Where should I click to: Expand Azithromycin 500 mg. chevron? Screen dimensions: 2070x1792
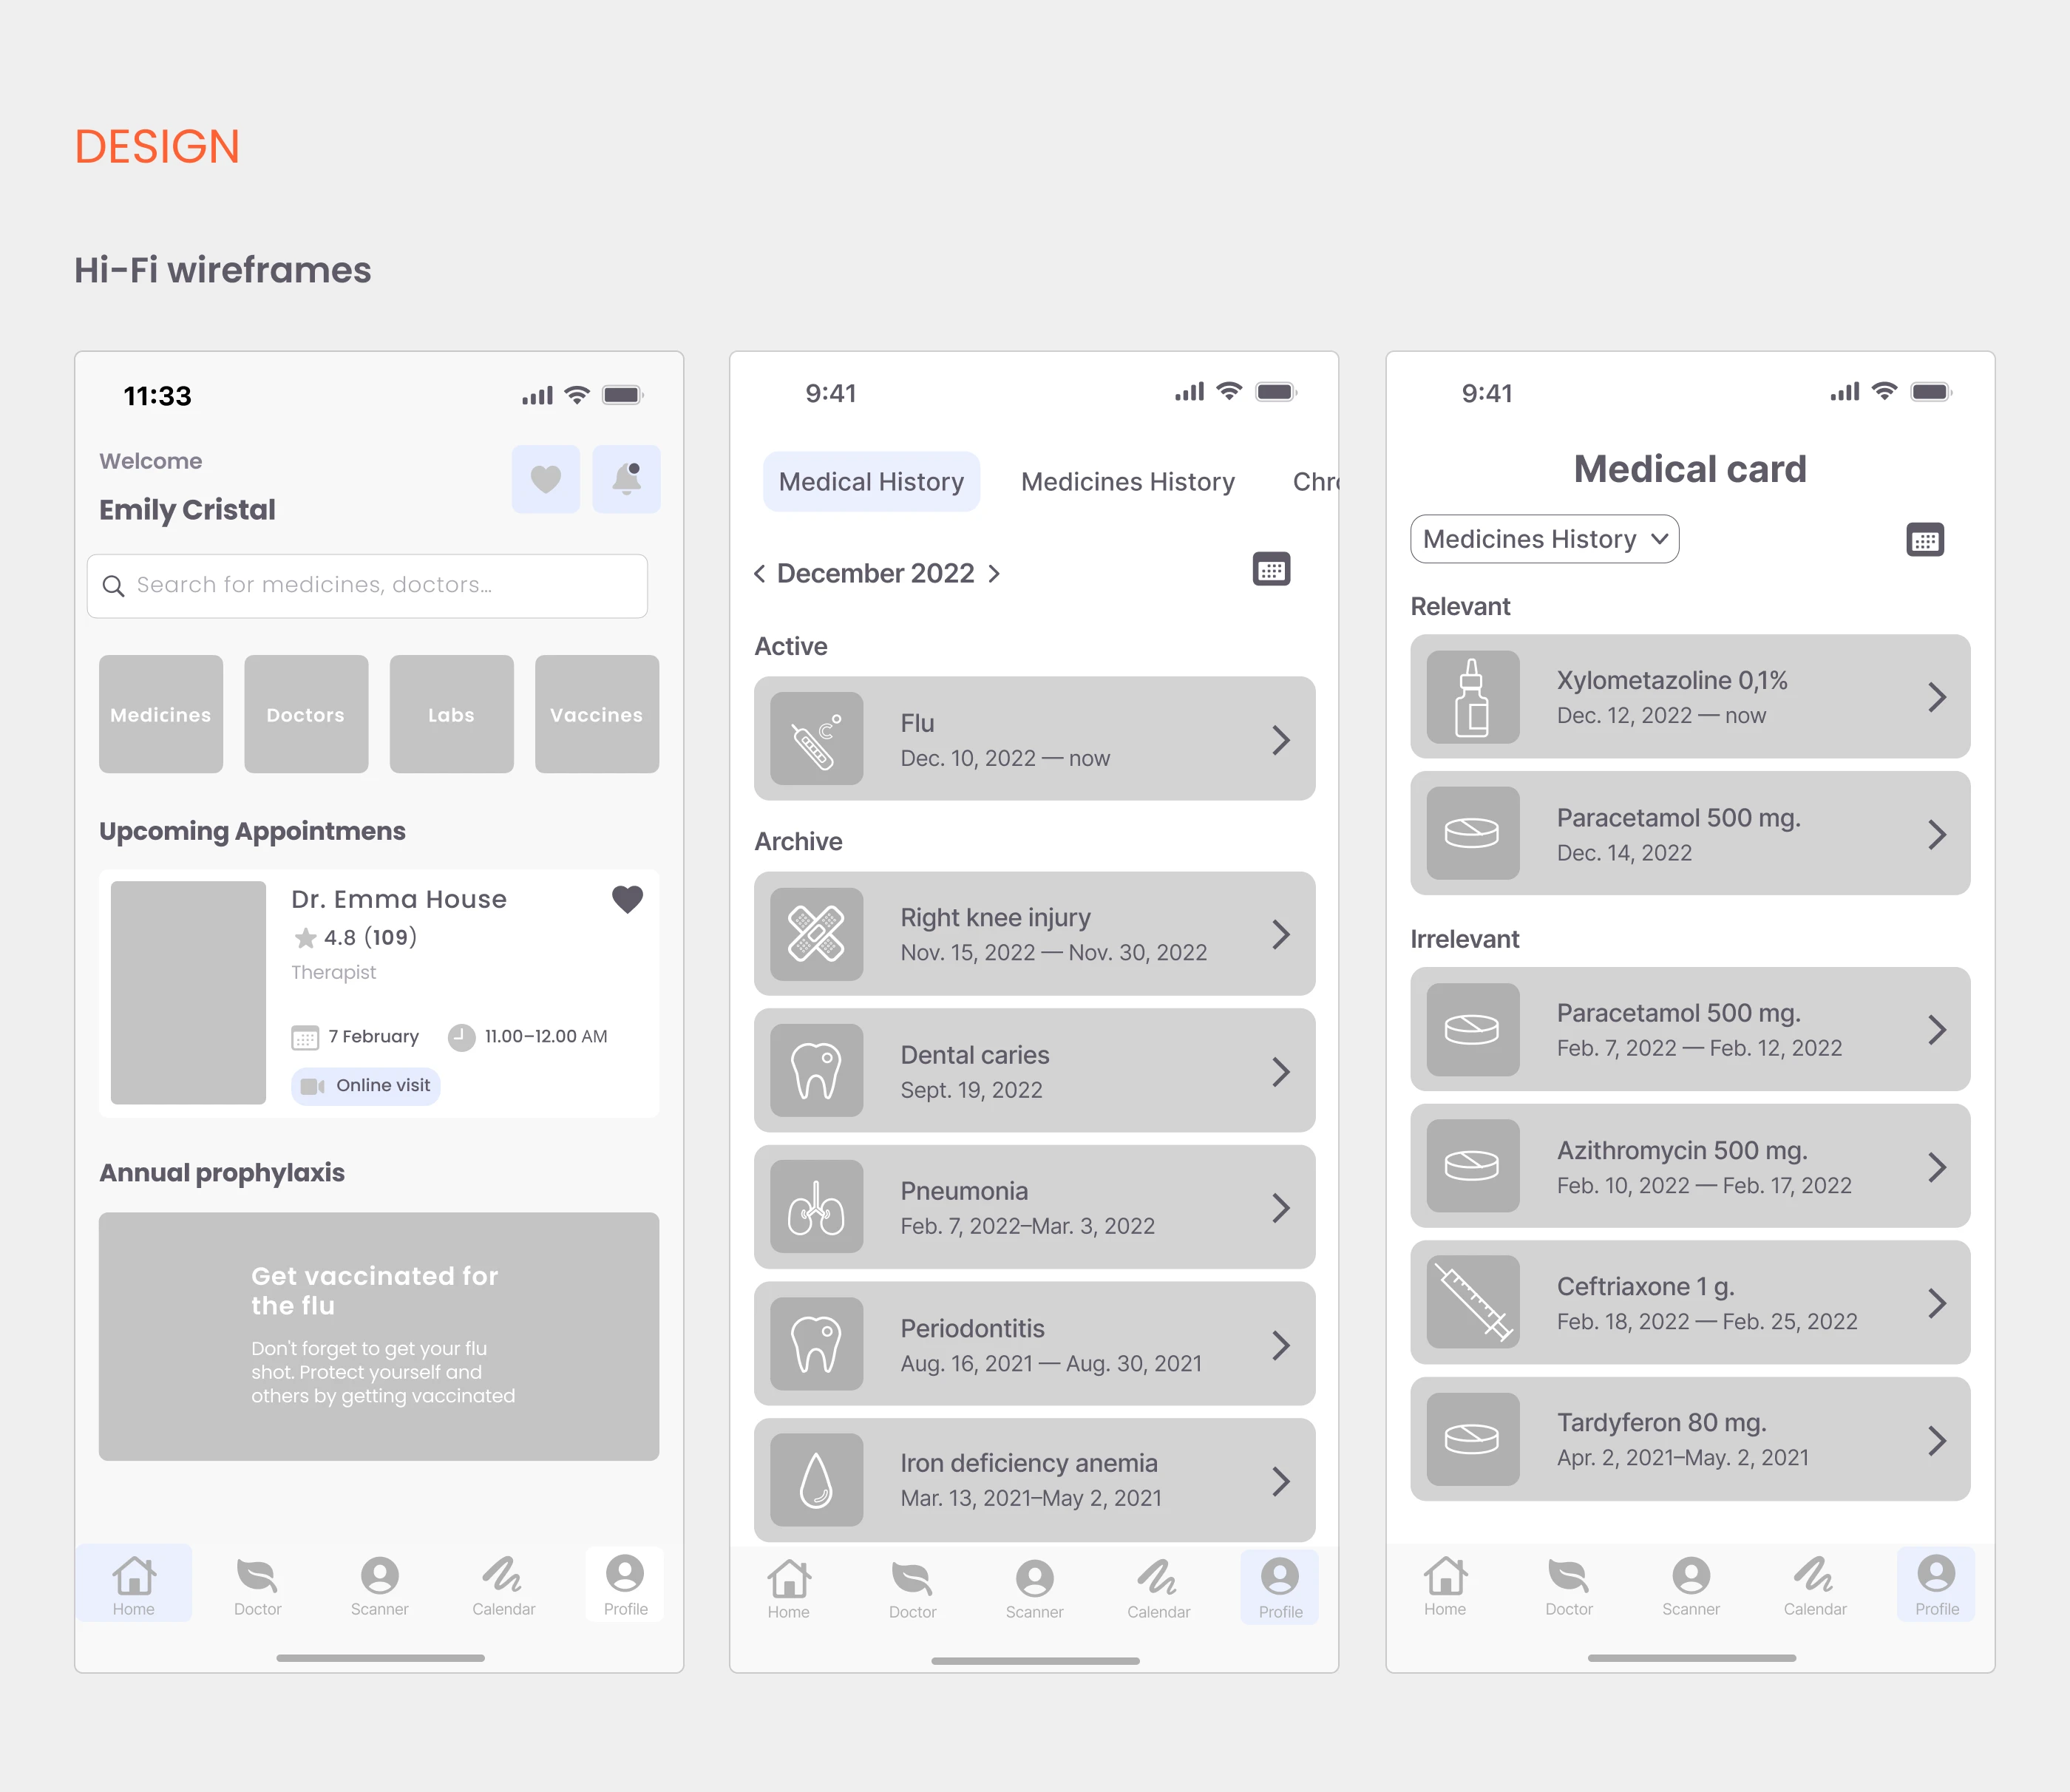click(1937, 1167)
